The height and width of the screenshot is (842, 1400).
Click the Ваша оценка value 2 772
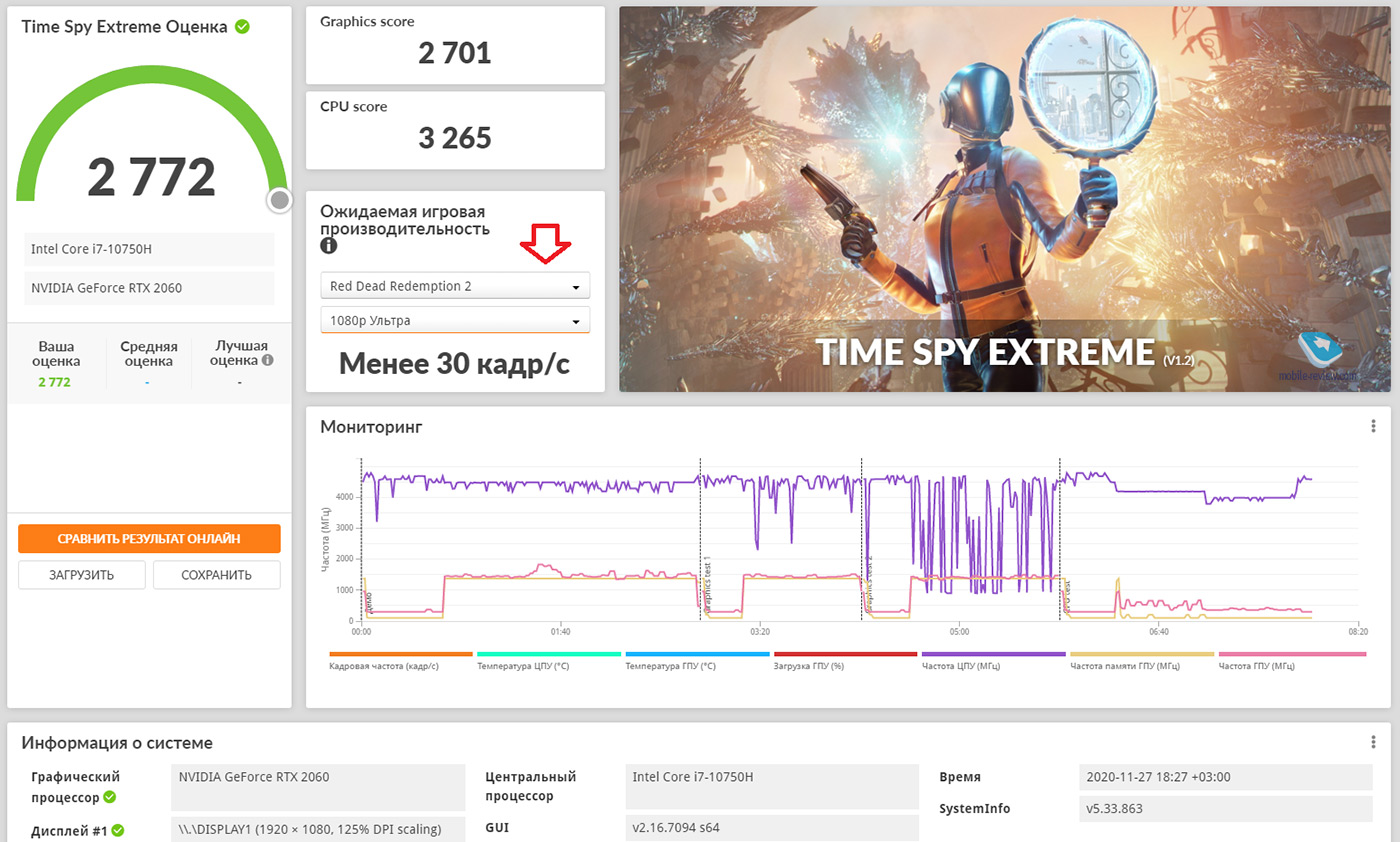point(54,382)
